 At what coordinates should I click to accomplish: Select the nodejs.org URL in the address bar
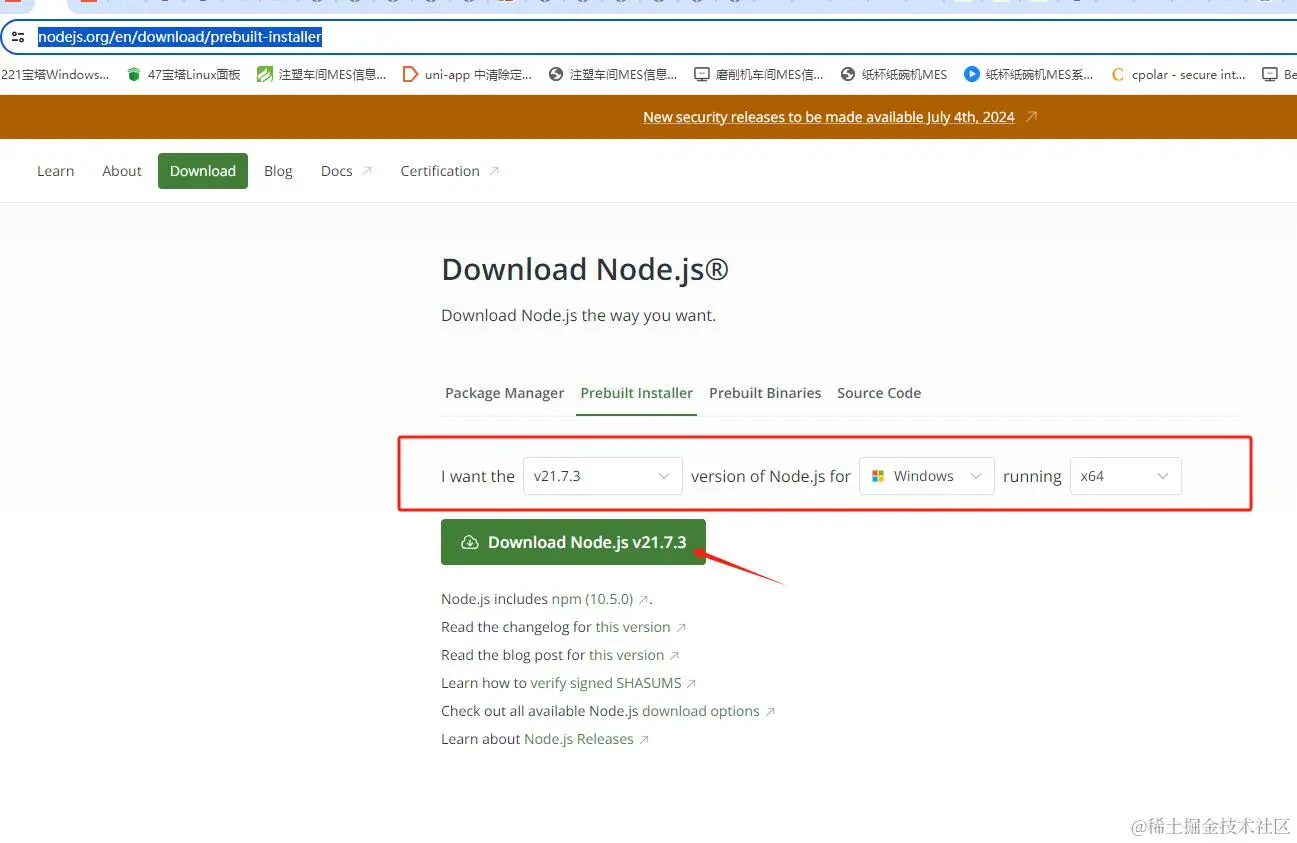click(x=180, y=37)
